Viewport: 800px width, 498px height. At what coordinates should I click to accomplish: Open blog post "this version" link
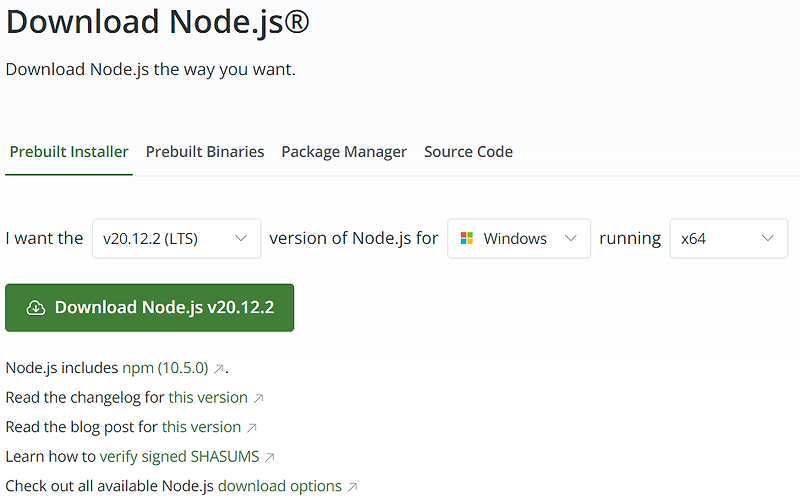202,427
